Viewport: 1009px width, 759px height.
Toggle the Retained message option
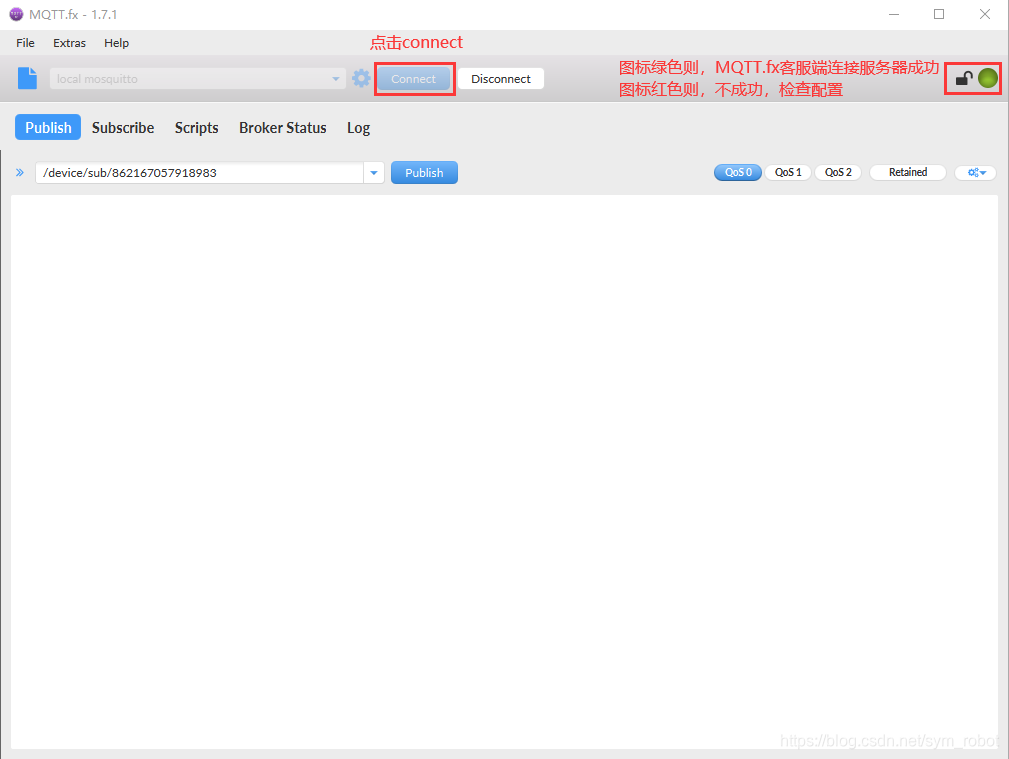coord(907,173)
